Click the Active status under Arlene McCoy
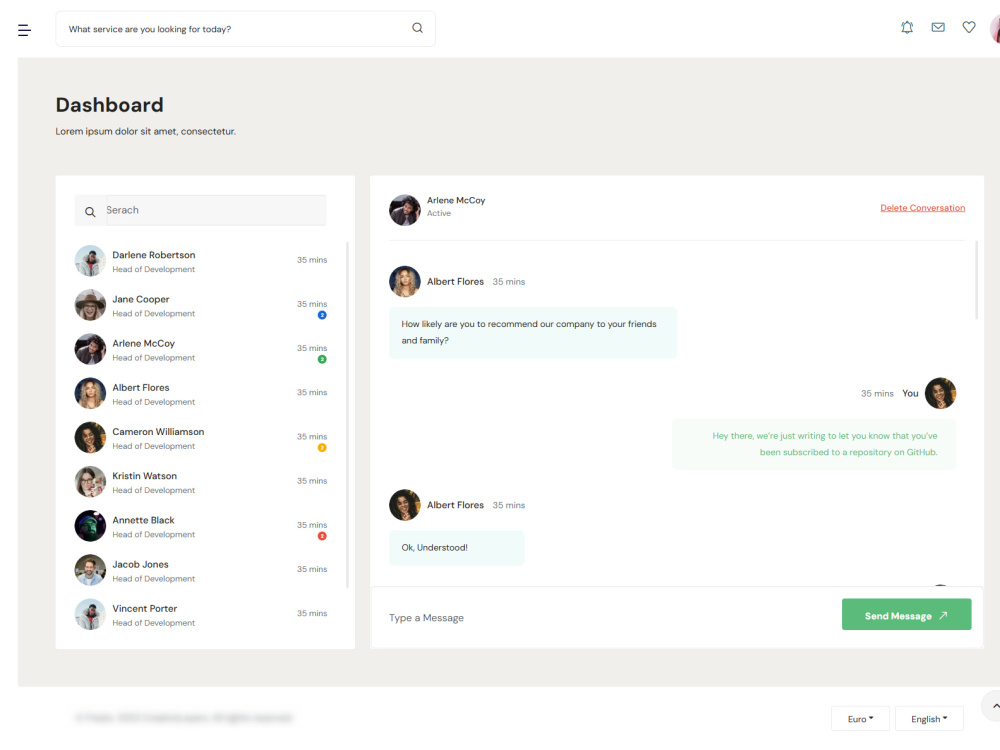The height and width of the screenshot is (750, 1000). tap(439, 214)
